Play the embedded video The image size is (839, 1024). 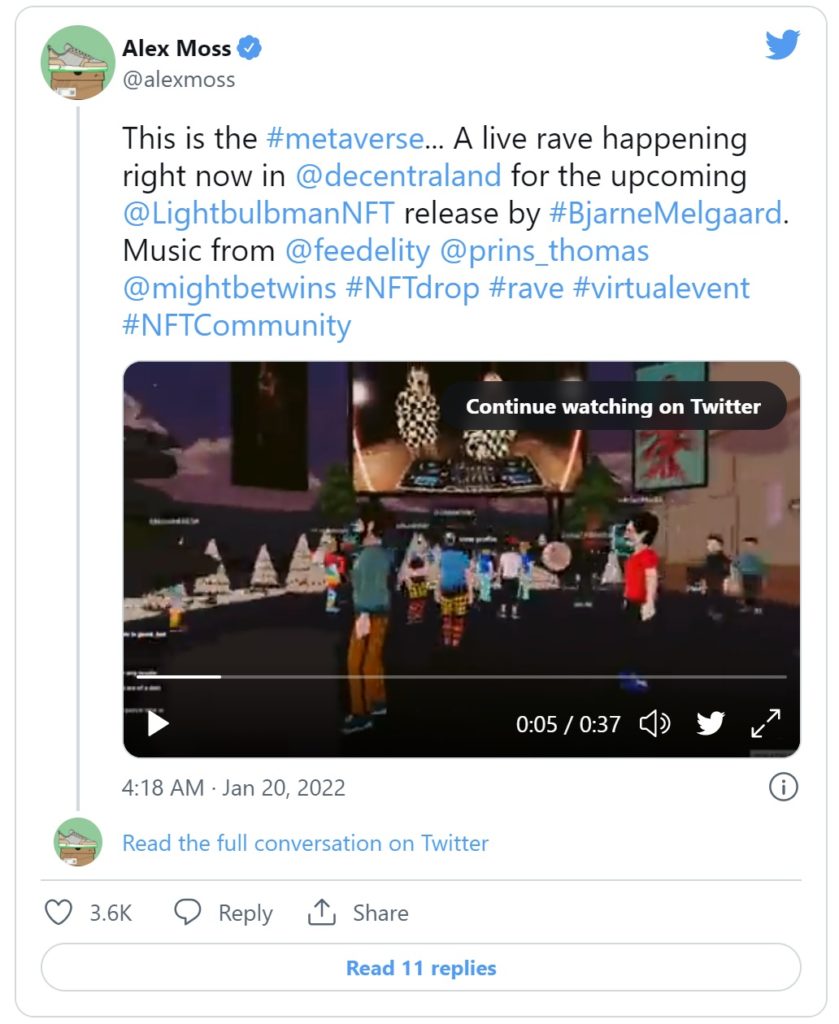click(x=158, y=723)
